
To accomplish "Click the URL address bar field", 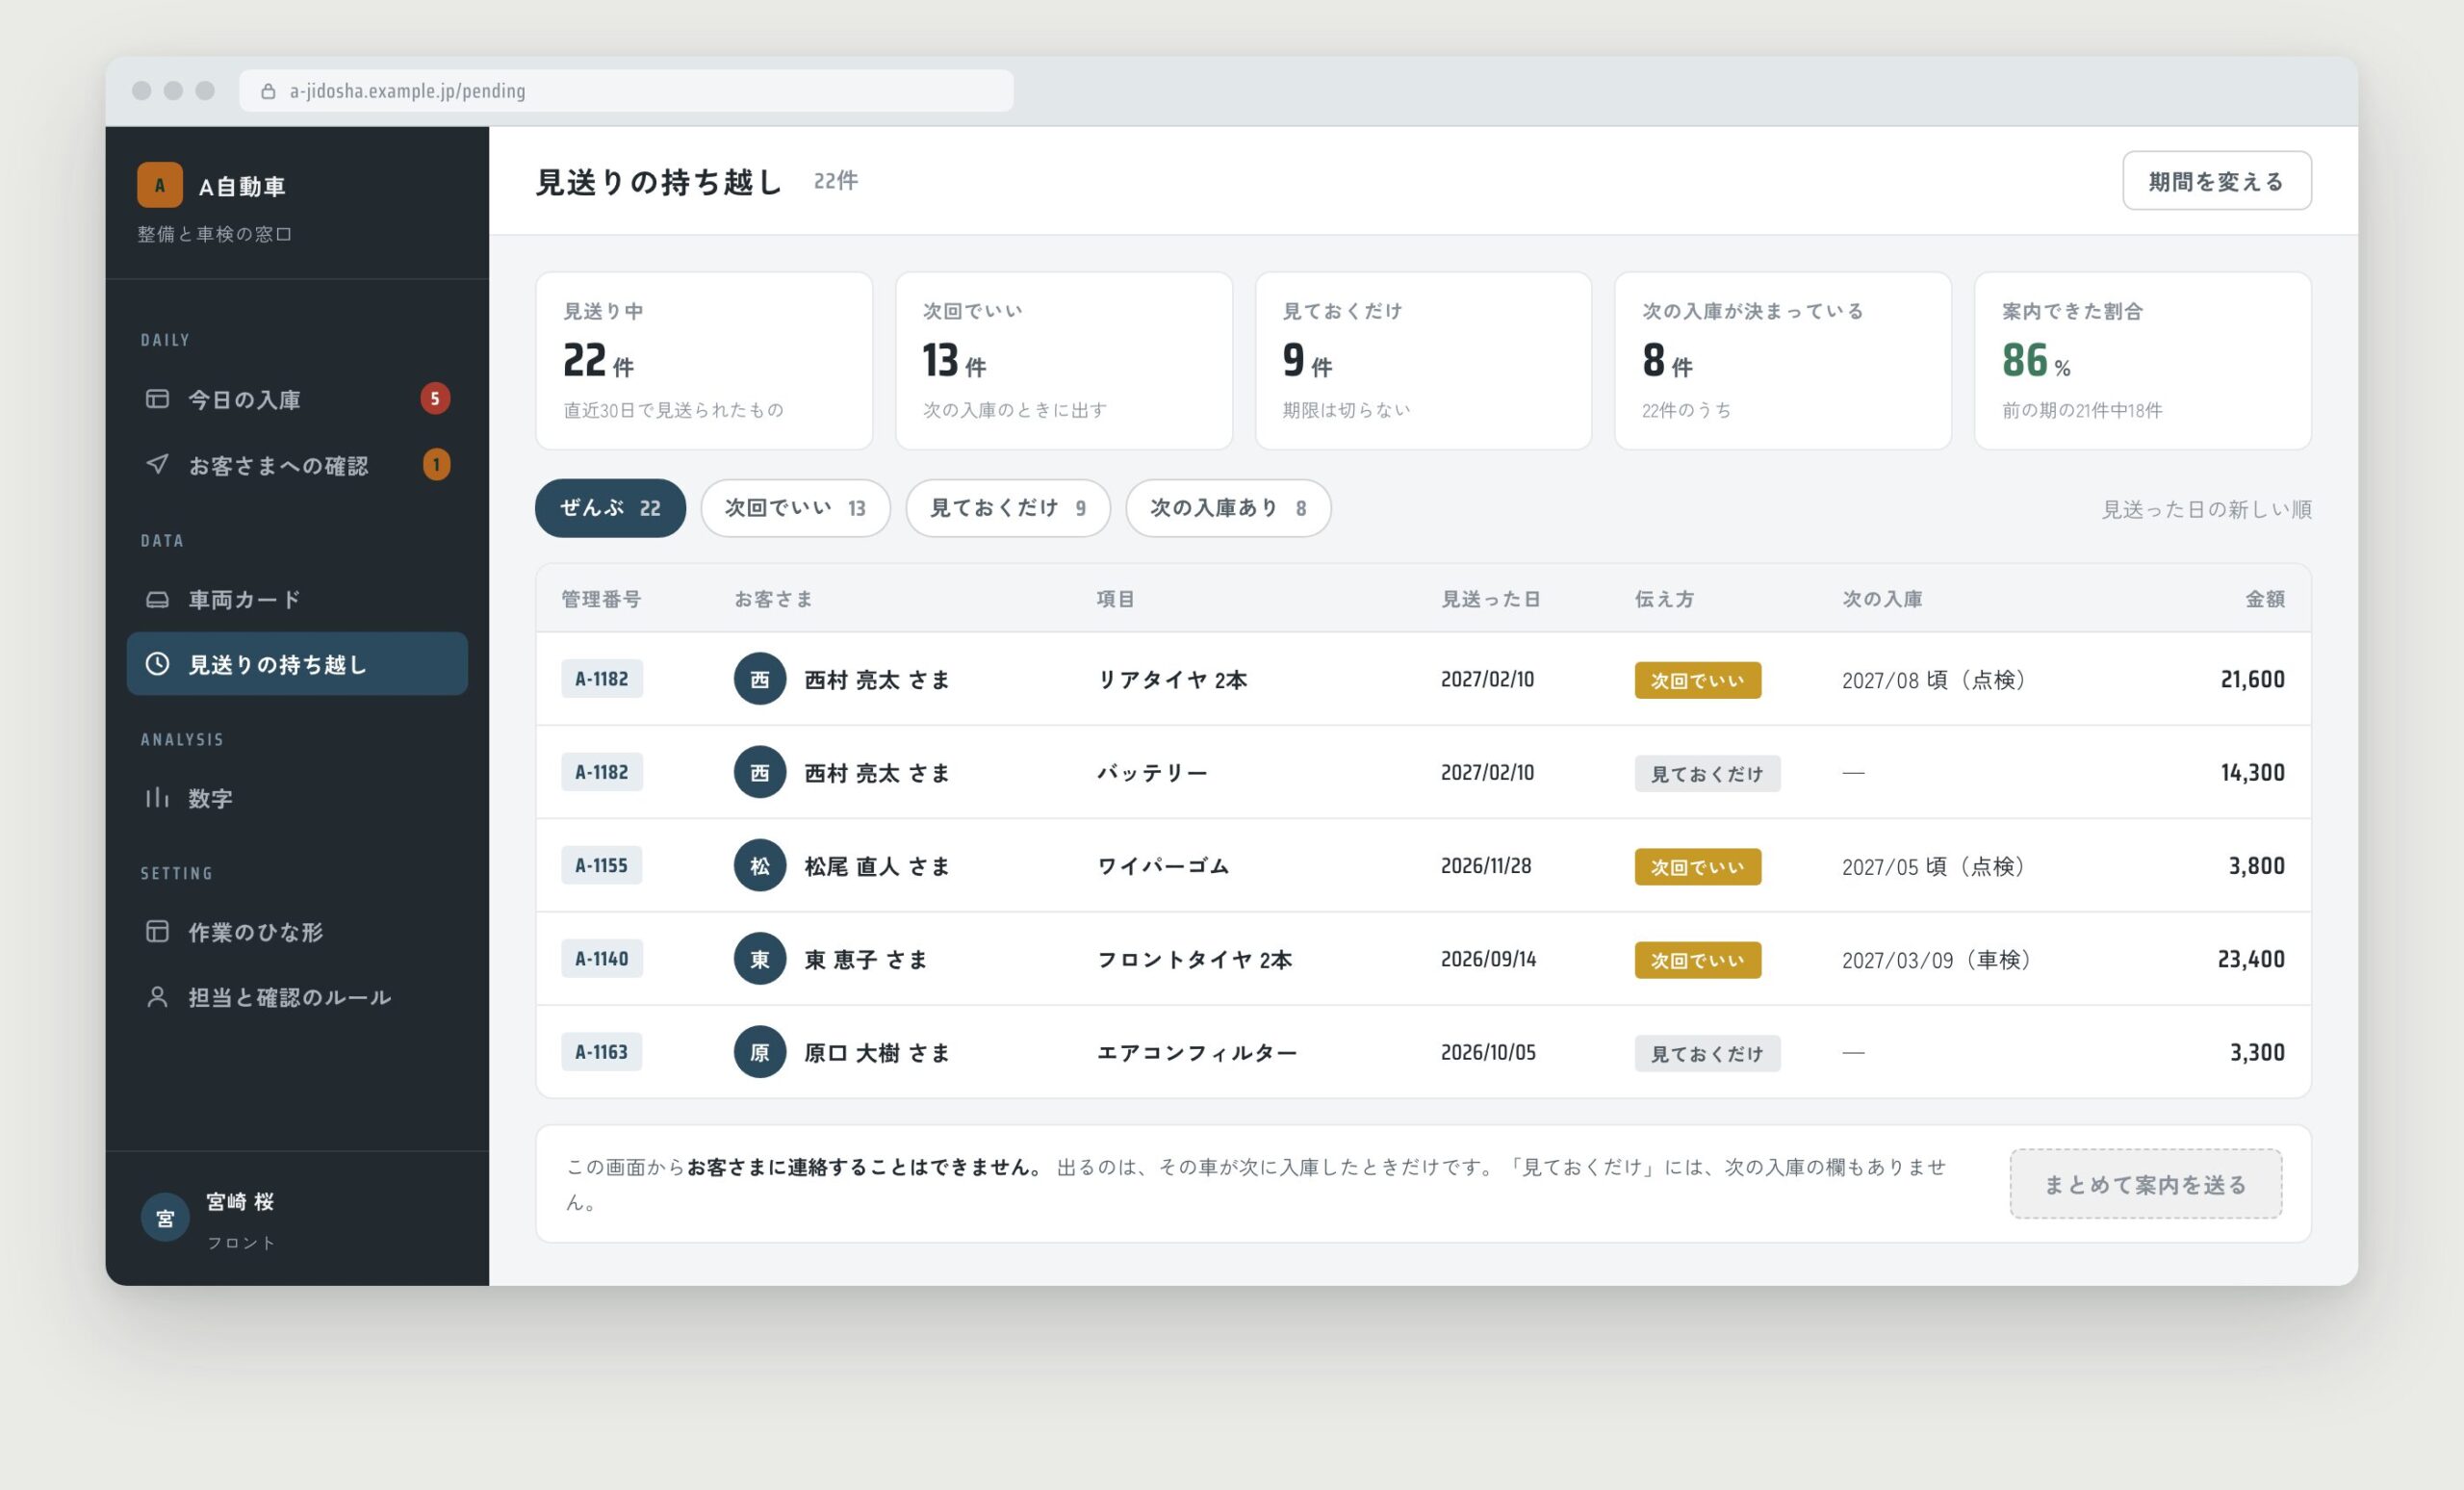I will click(x=626, y=91).
